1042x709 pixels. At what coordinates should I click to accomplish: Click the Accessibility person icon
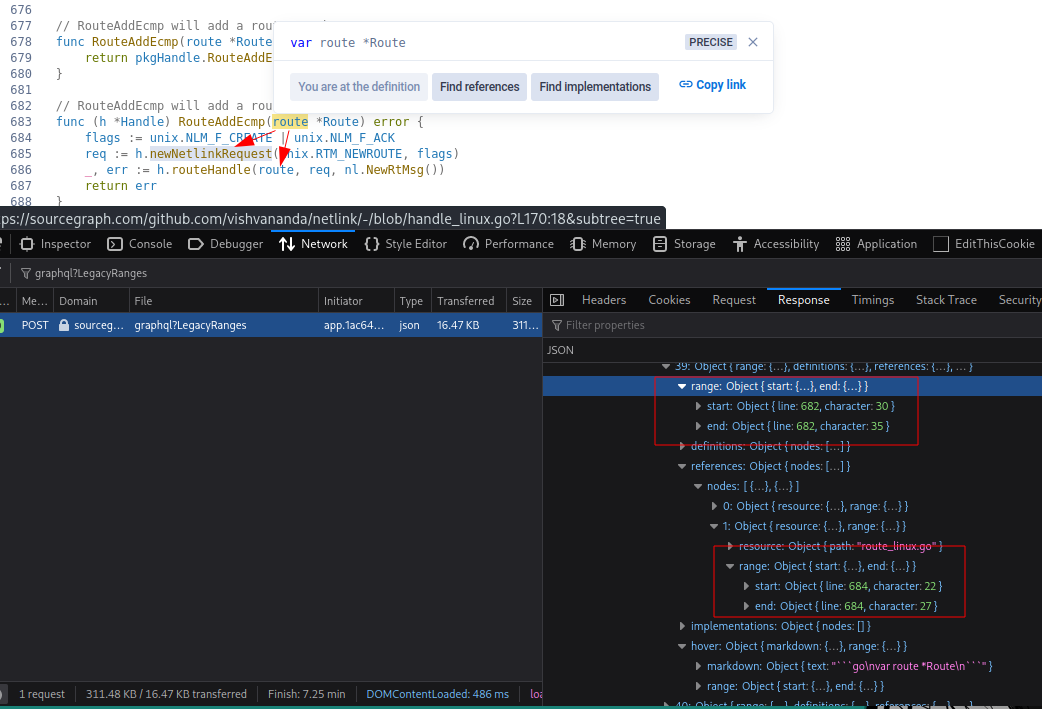tap(740, 244)
